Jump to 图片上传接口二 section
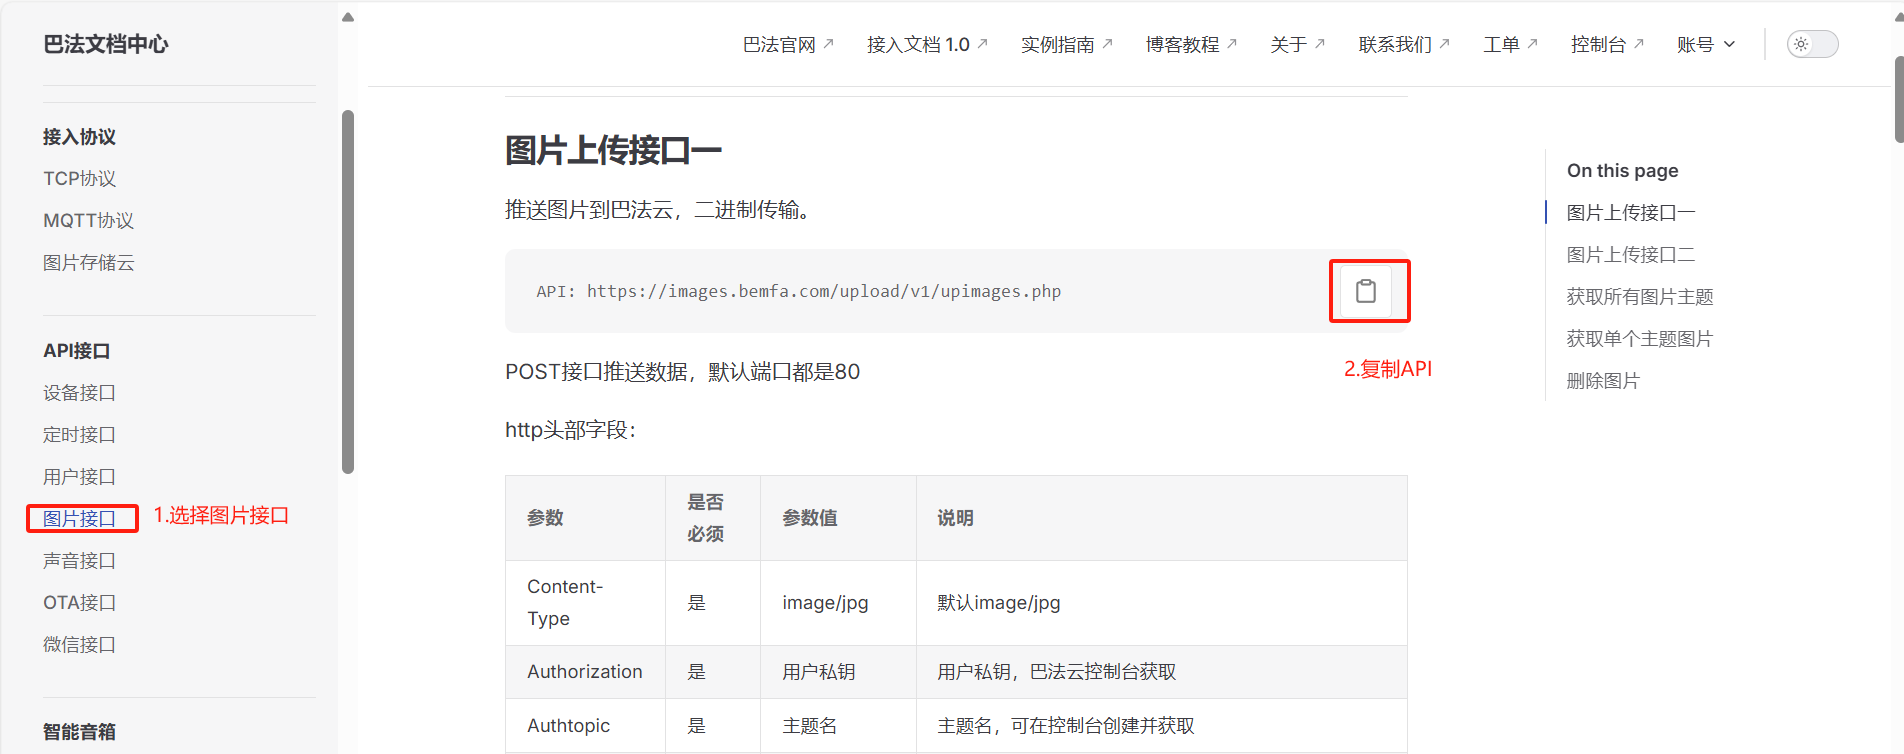The height and width of the screenshot is (754, 1904). (x=1631, y=254)
